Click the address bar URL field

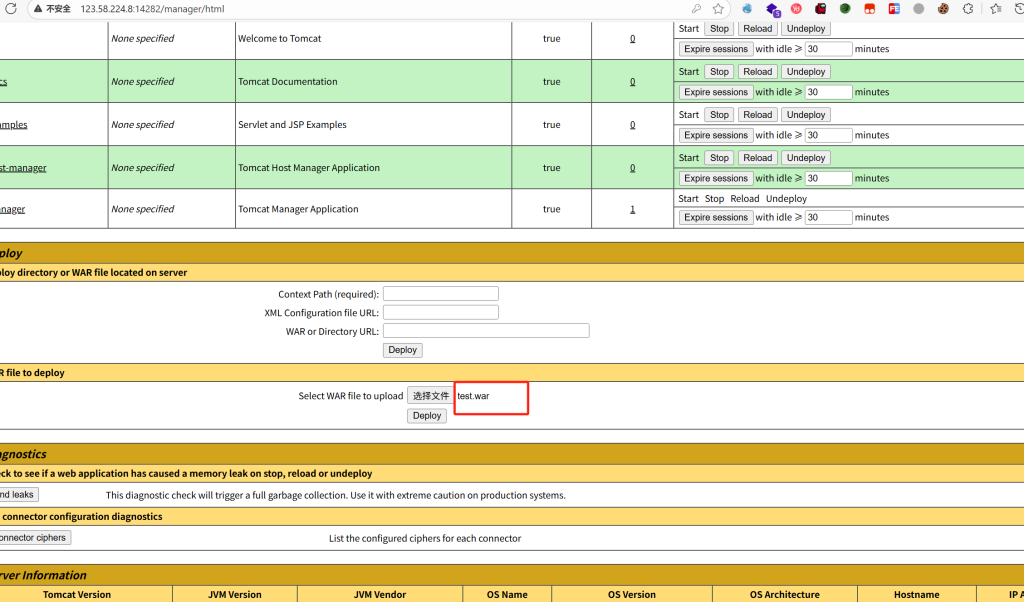pos(379,9)
